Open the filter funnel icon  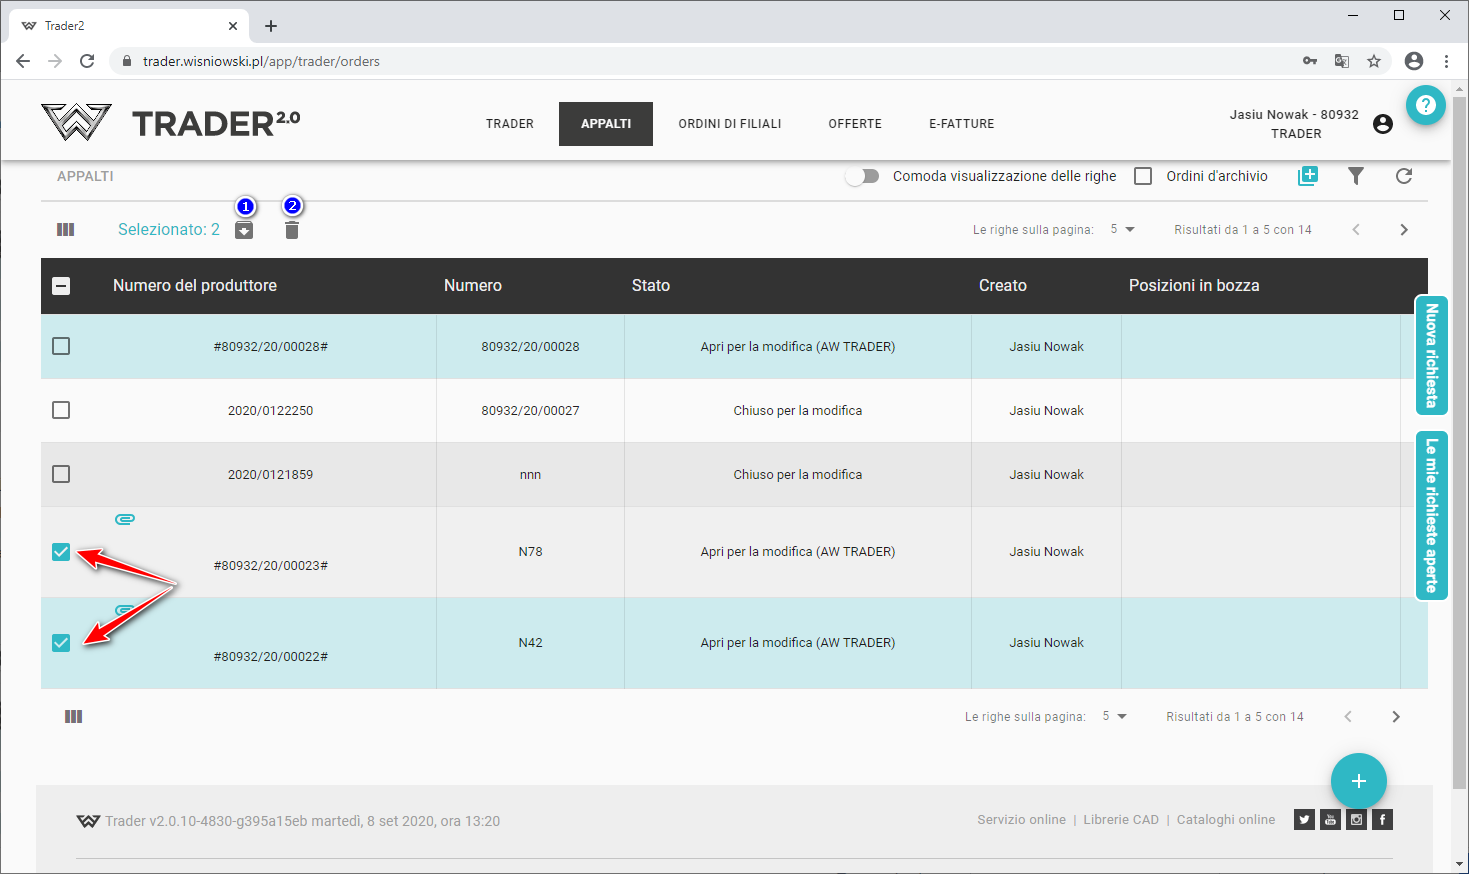[1356, 176]
